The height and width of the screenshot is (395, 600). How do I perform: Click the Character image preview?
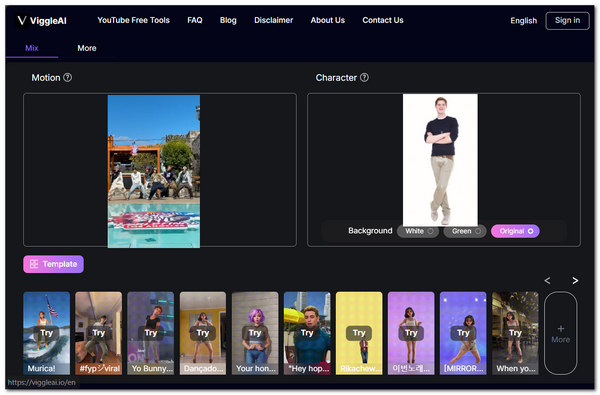click(440, 160)
